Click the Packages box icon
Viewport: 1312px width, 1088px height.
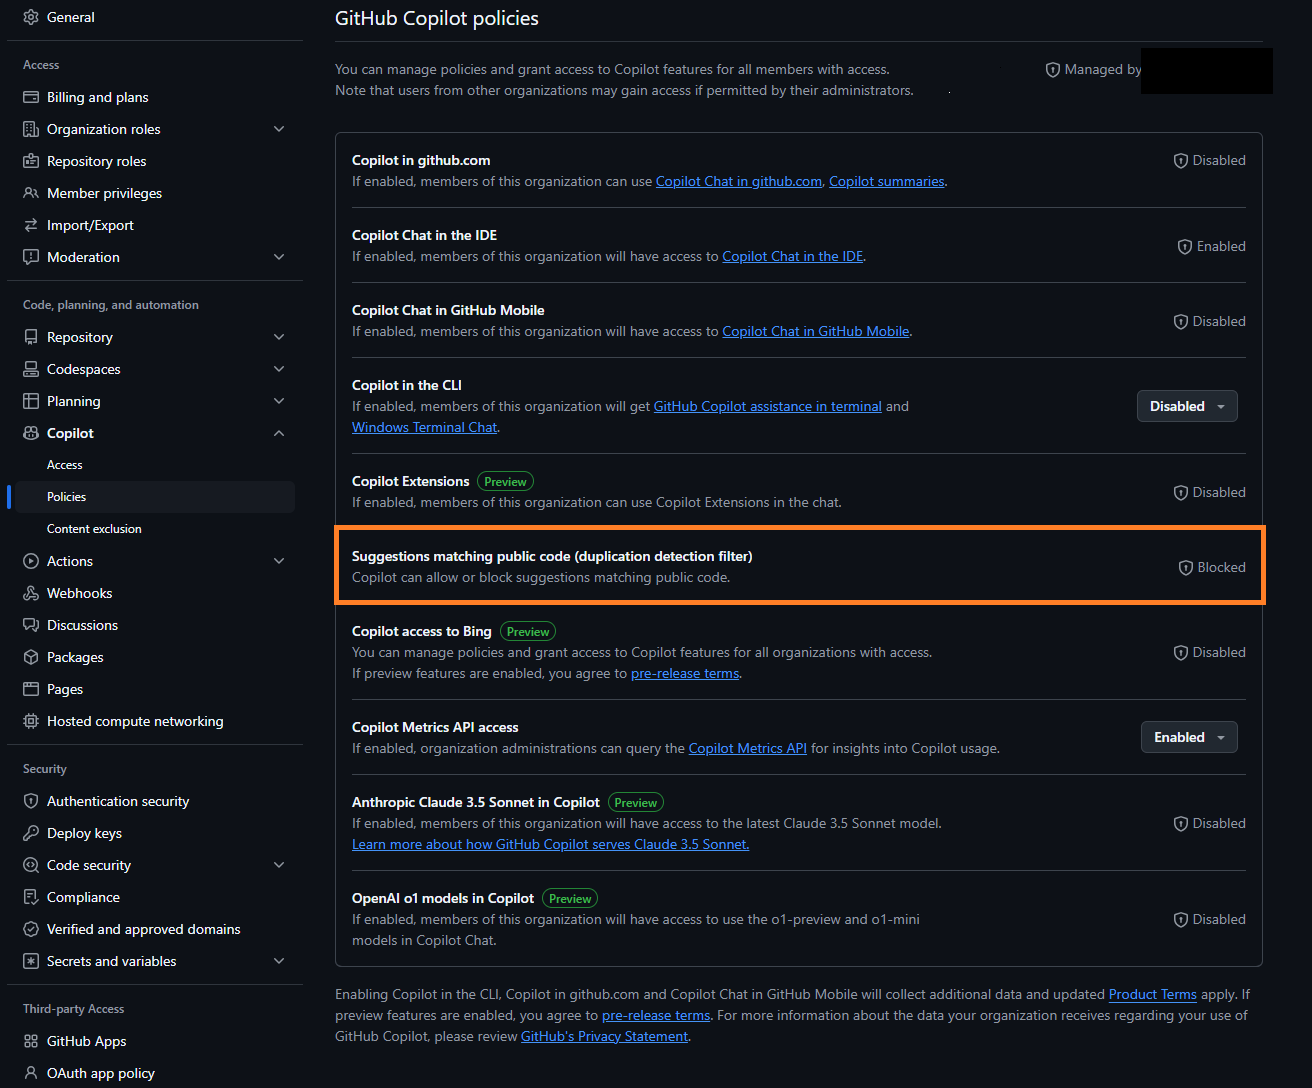(x=31, y=657)
